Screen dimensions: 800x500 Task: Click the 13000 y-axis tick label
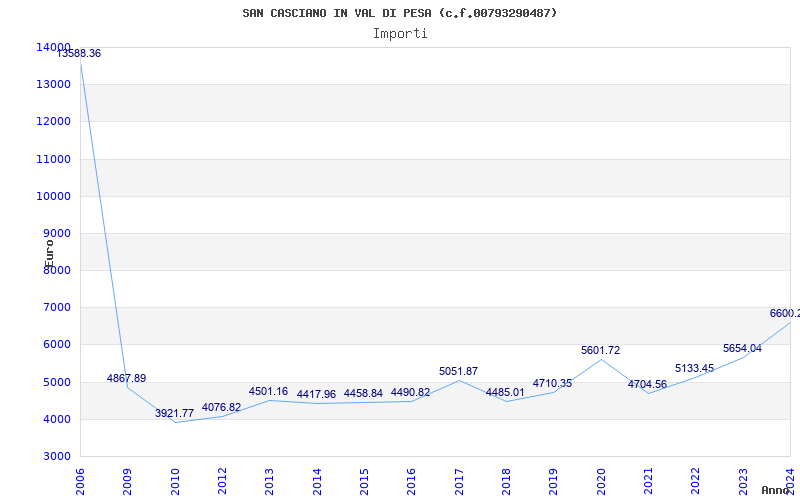pos(54,84)
